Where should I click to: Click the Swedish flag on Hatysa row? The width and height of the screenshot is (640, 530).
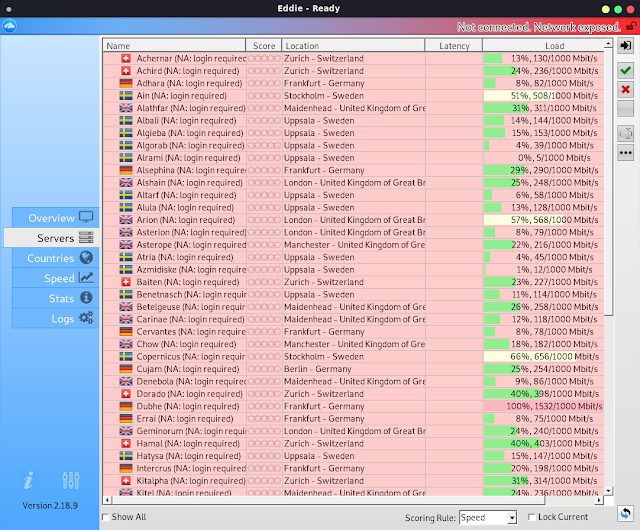(x=126, y=456)
